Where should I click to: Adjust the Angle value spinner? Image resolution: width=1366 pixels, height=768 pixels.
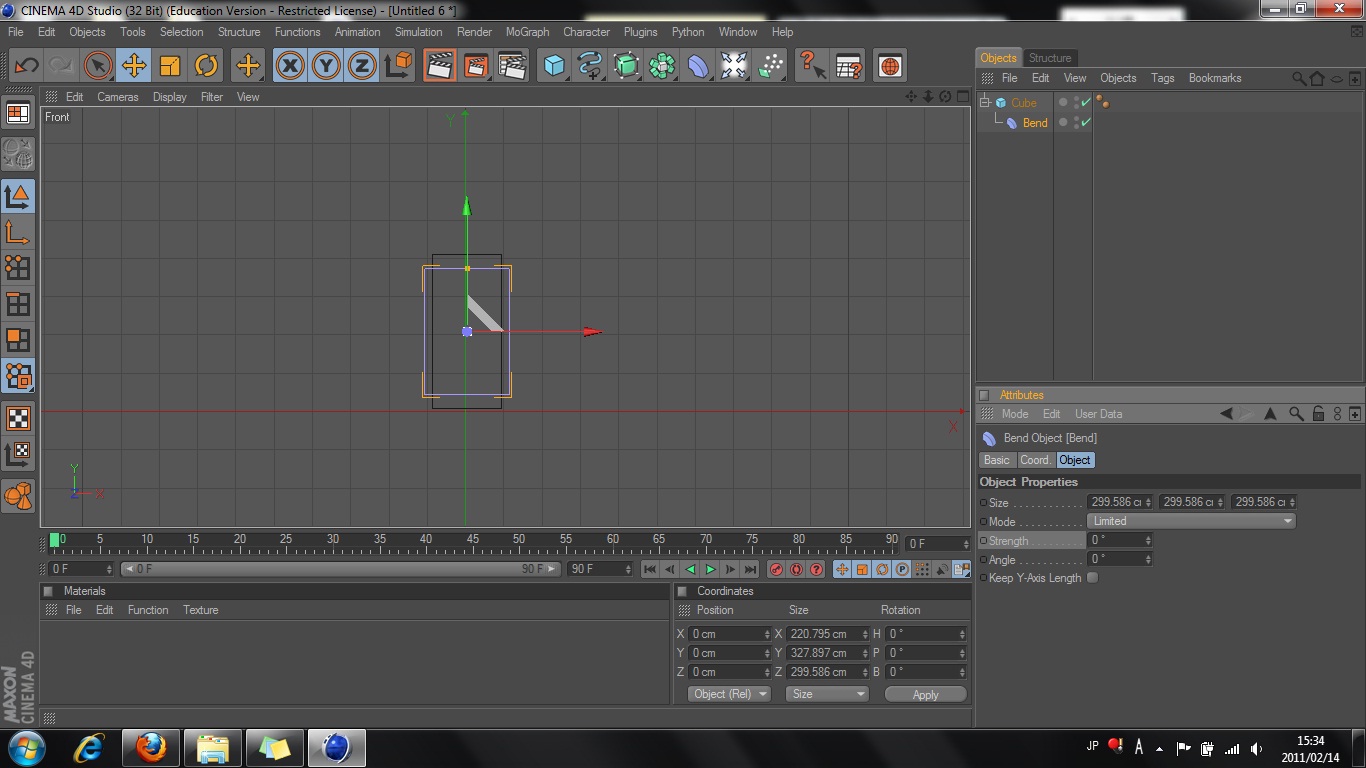[1148, 560]
